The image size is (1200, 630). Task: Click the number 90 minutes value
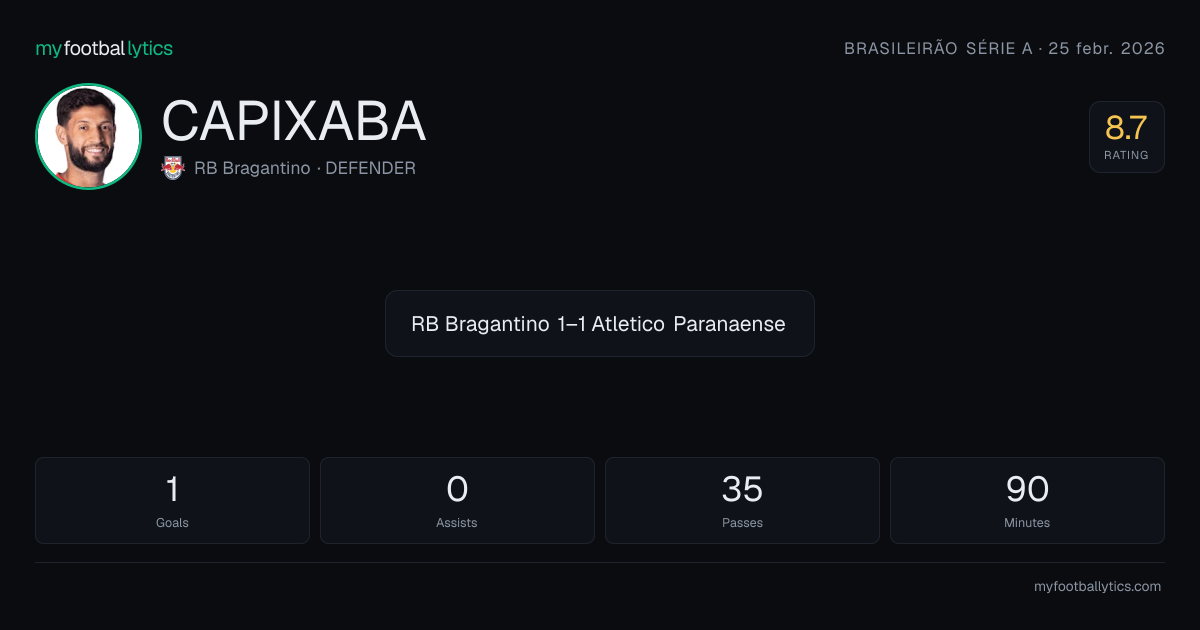tap(1027, 489)
